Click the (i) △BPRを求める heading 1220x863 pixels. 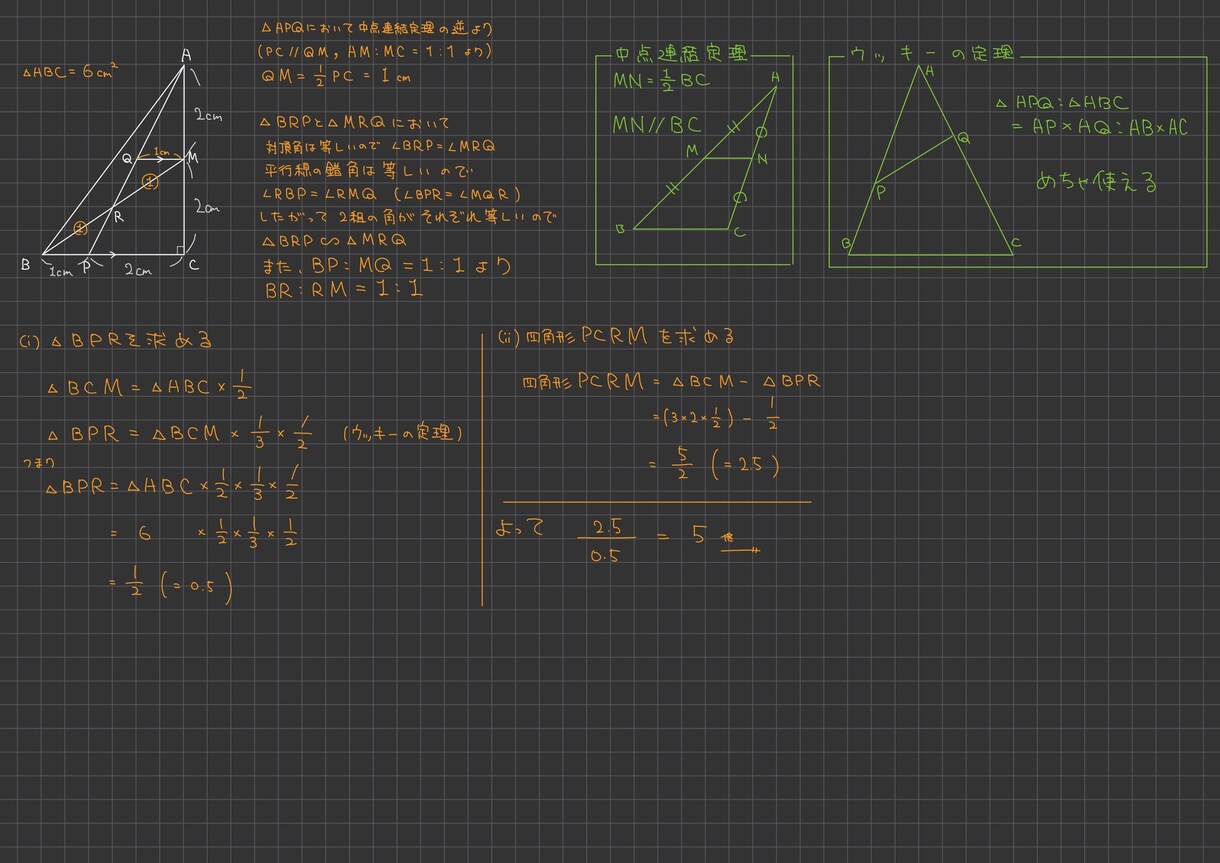116,341
